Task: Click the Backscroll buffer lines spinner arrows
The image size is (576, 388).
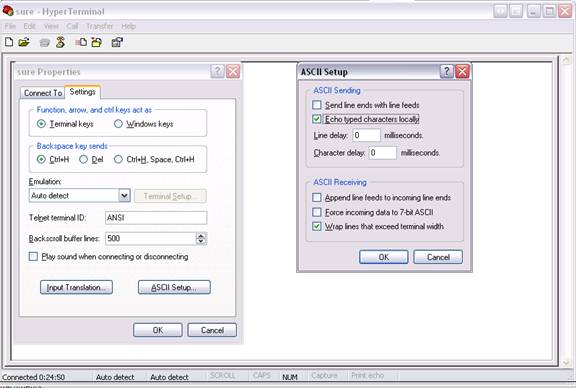Action: coord(201,238)
